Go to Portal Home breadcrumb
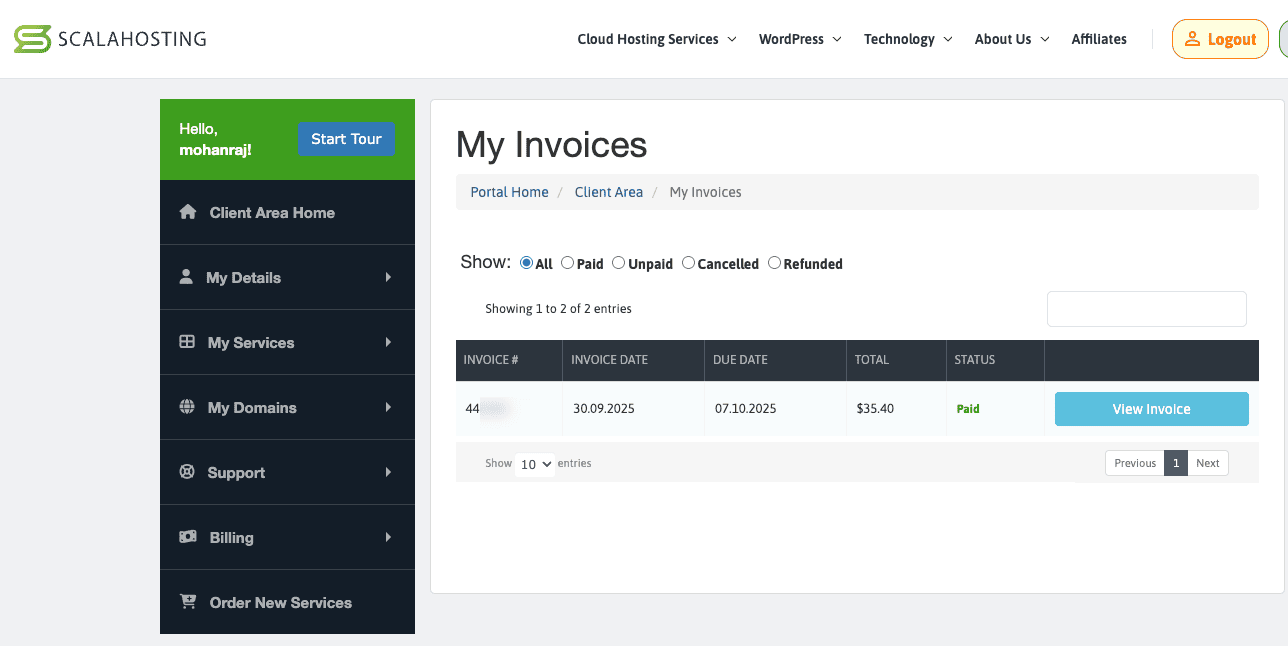Viewport: 1288px width, 646px height. (x=509, y=192)
